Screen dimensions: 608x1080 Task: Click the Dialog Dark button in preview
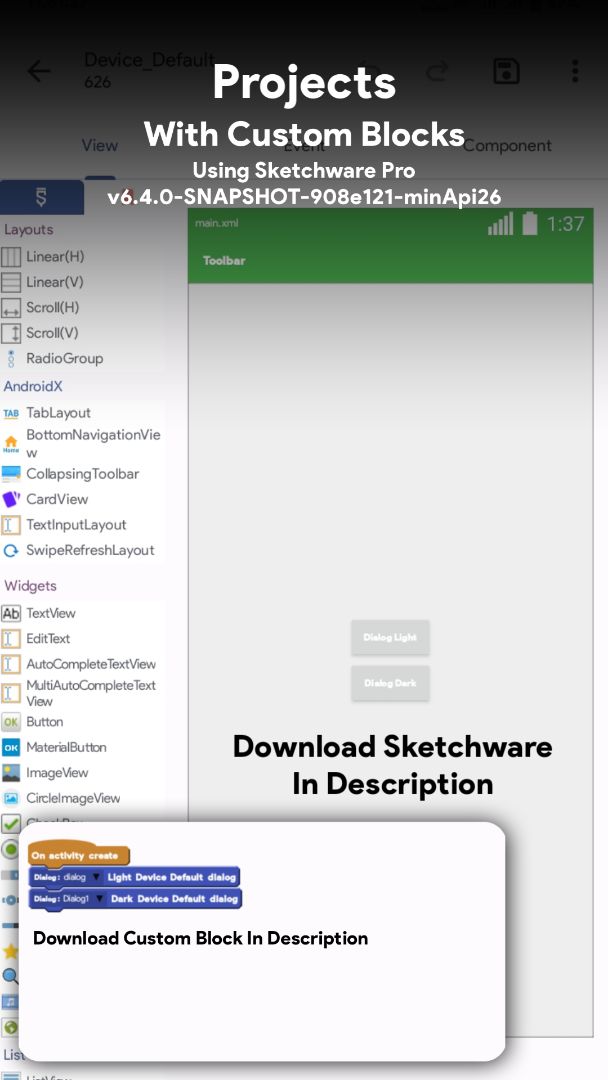[x=390, y=683]
